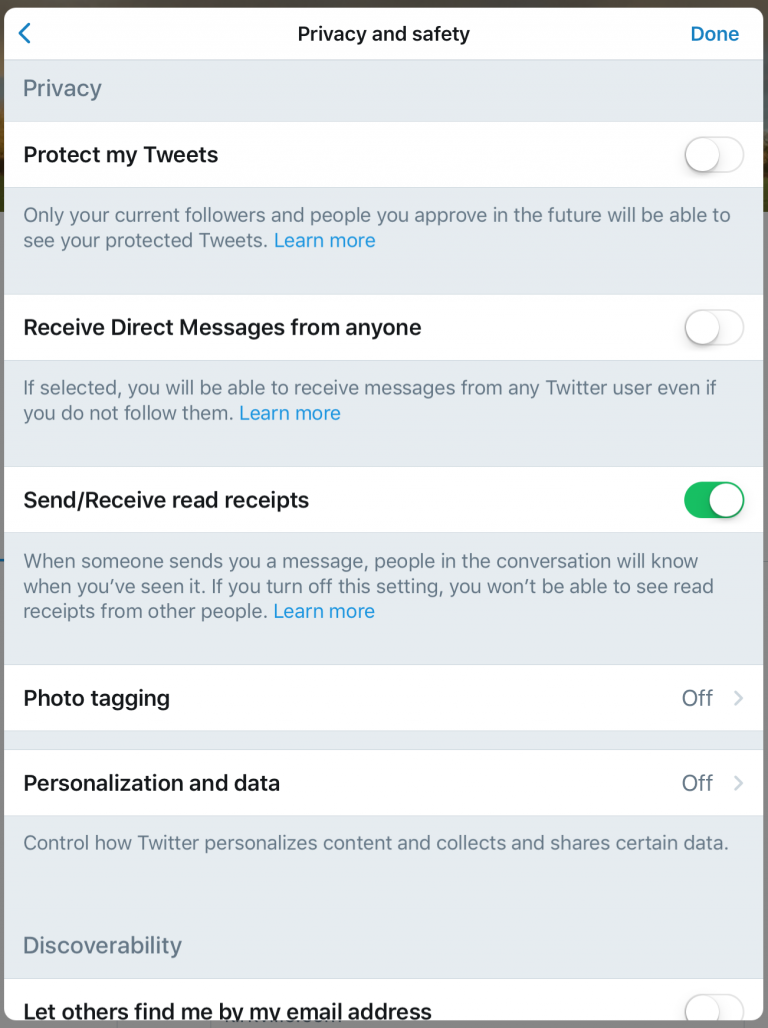Select the Send/Receive read receipts row label
This screenshot has width=768, height=1028.
(x=166, y=500)
